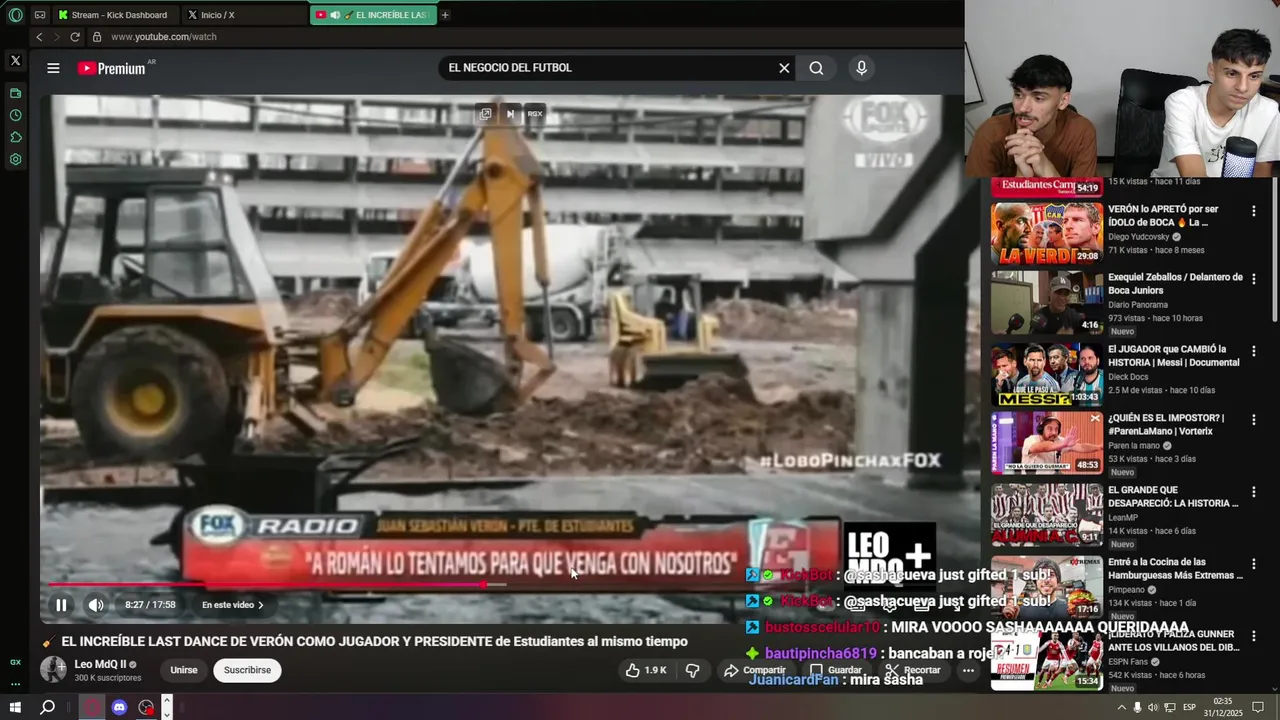Go forward with the browser forward arrow
The width and height of the screenshot is (1280, 720).
56,37
